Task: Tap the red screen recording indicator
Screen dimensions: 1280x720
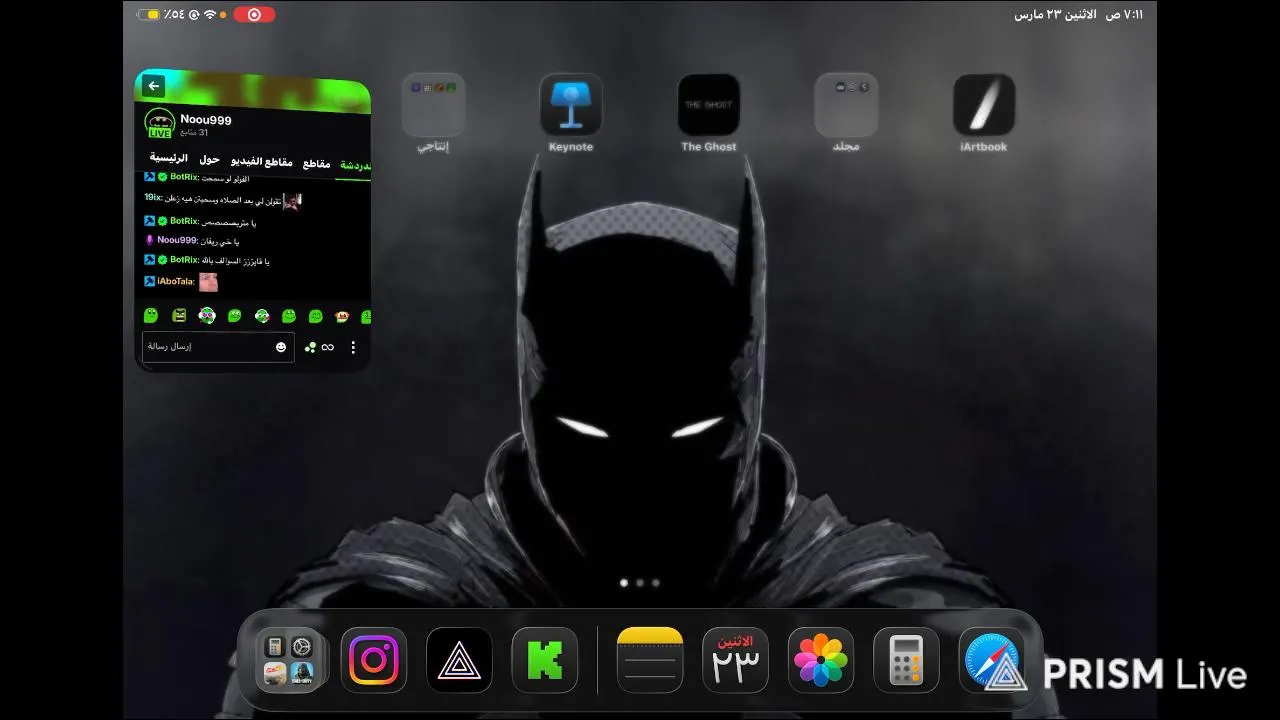Action: click(x=254, y=14)
